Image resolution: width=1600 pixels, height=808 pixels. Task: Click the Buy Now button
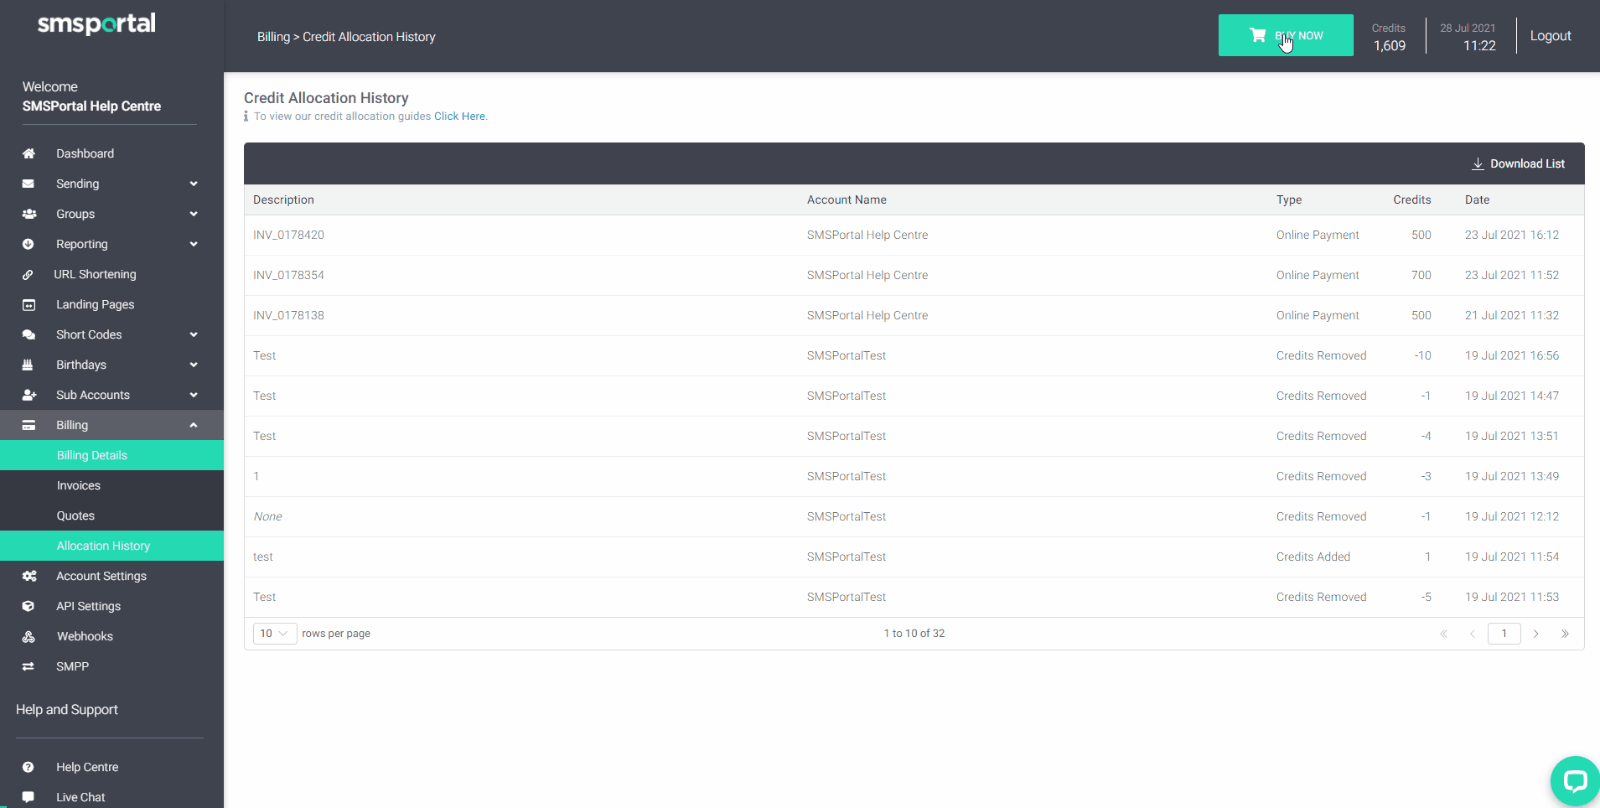coord(1285,35)
